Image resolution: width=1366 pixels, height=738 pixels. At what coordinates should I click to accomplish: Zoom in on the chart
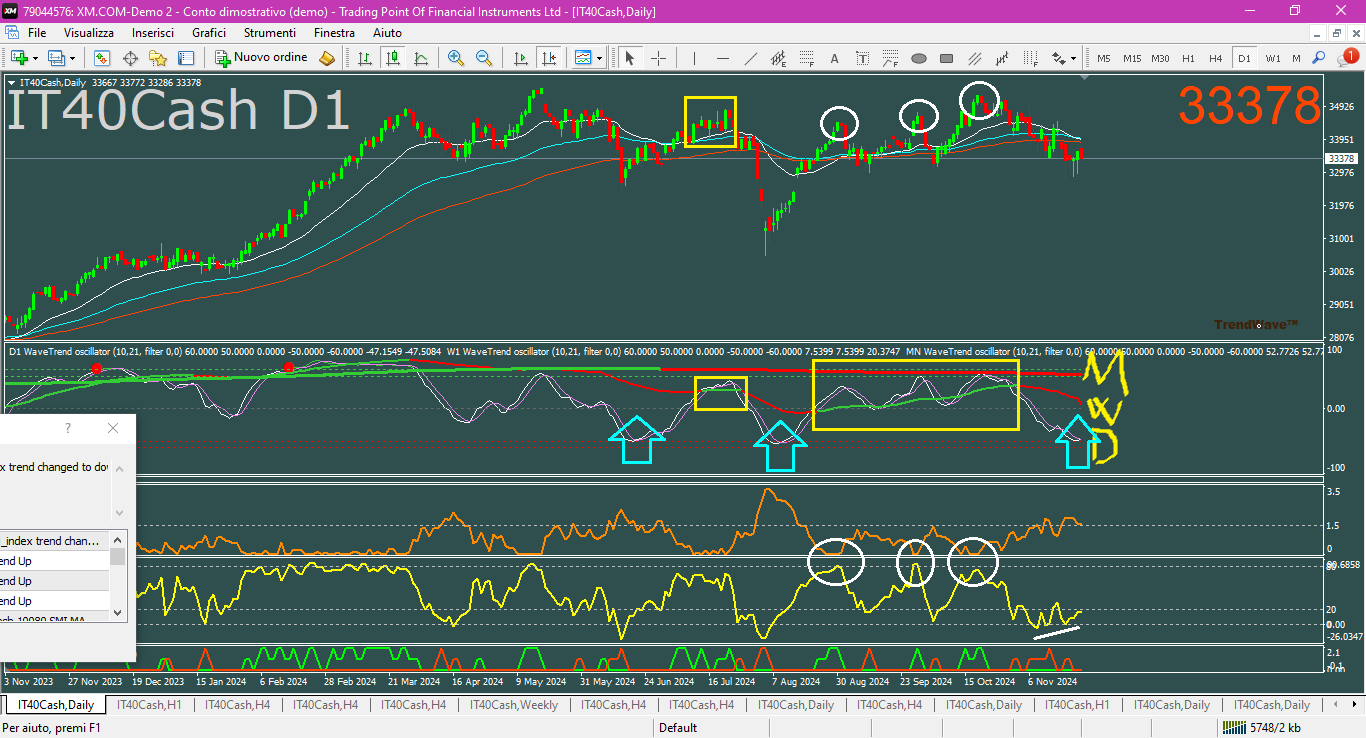(456, 58)
